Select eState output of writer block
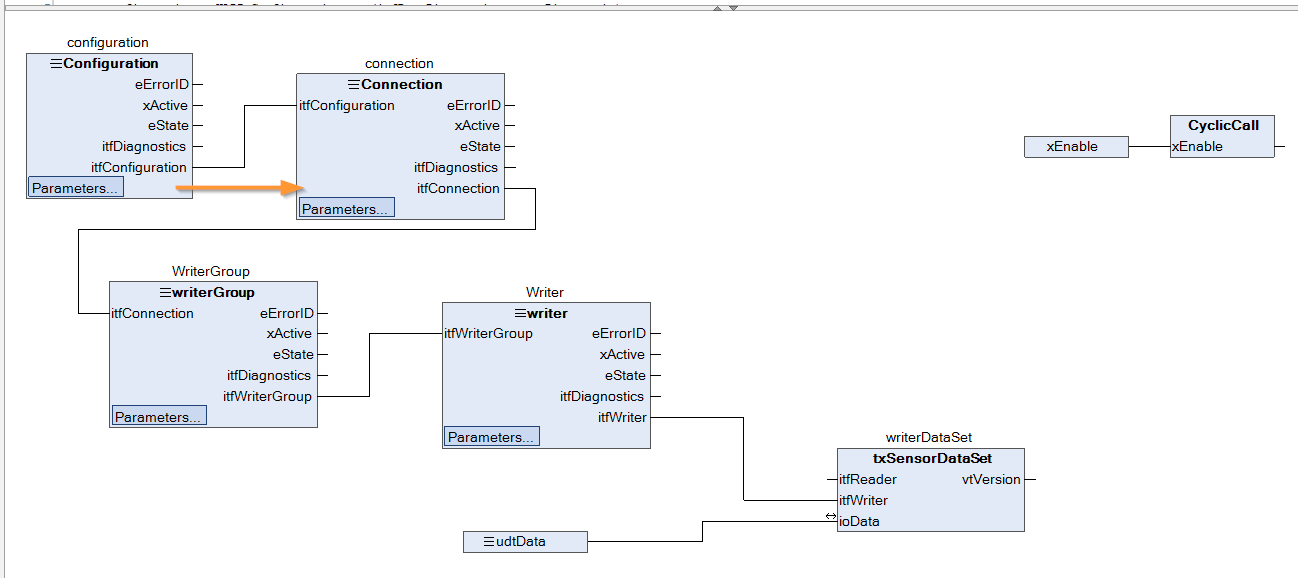 coord(625,375)
